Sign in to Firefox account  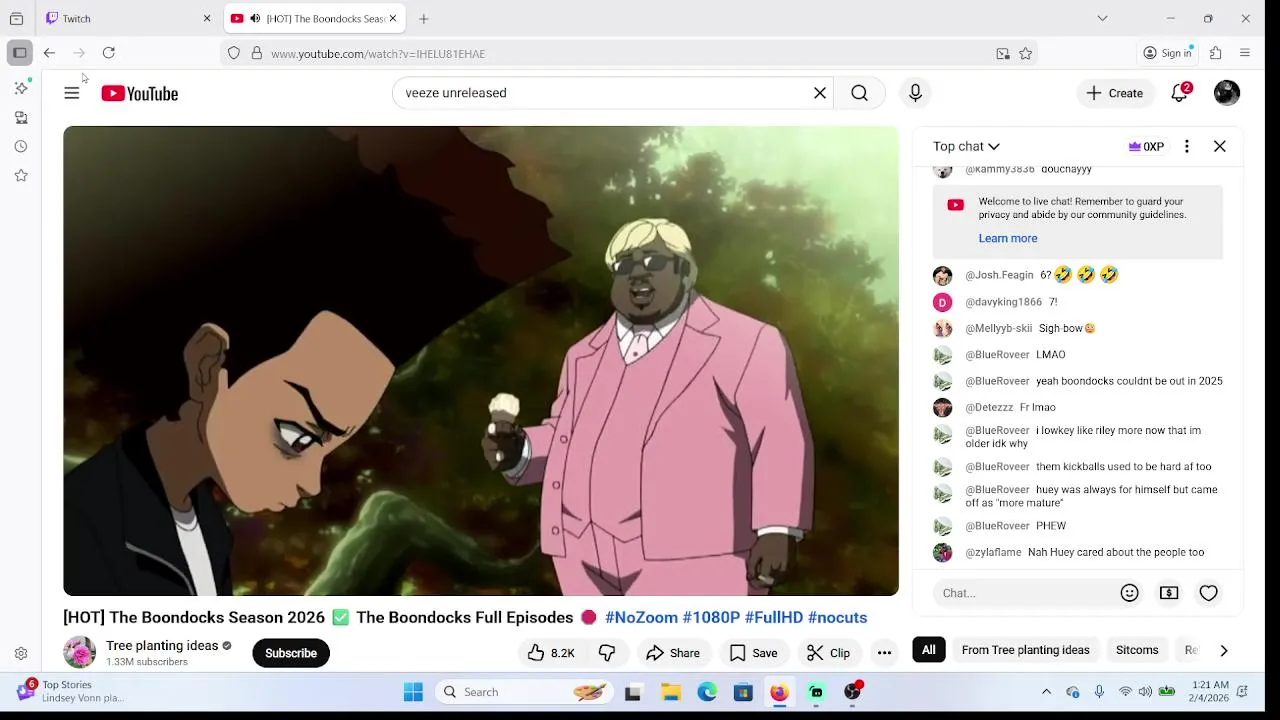coord(1168,53)
